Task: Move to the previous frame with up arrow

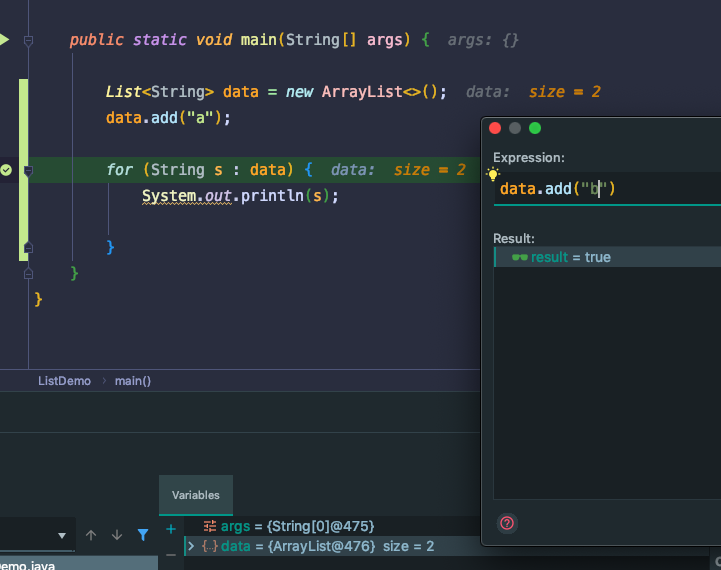Action: pos(91,535)
